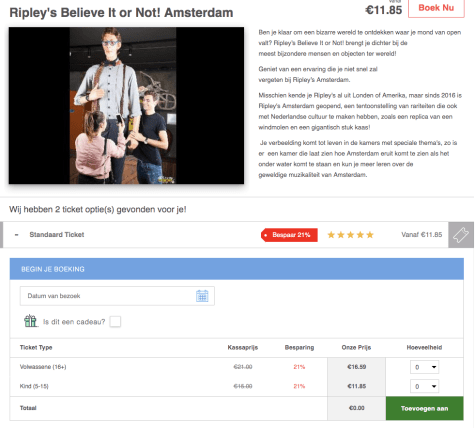Image resolution: width=475 pixels, height=428 pixels.
Task: Open the Volwassene quantity dropdown
Action: tap(424, 367)
